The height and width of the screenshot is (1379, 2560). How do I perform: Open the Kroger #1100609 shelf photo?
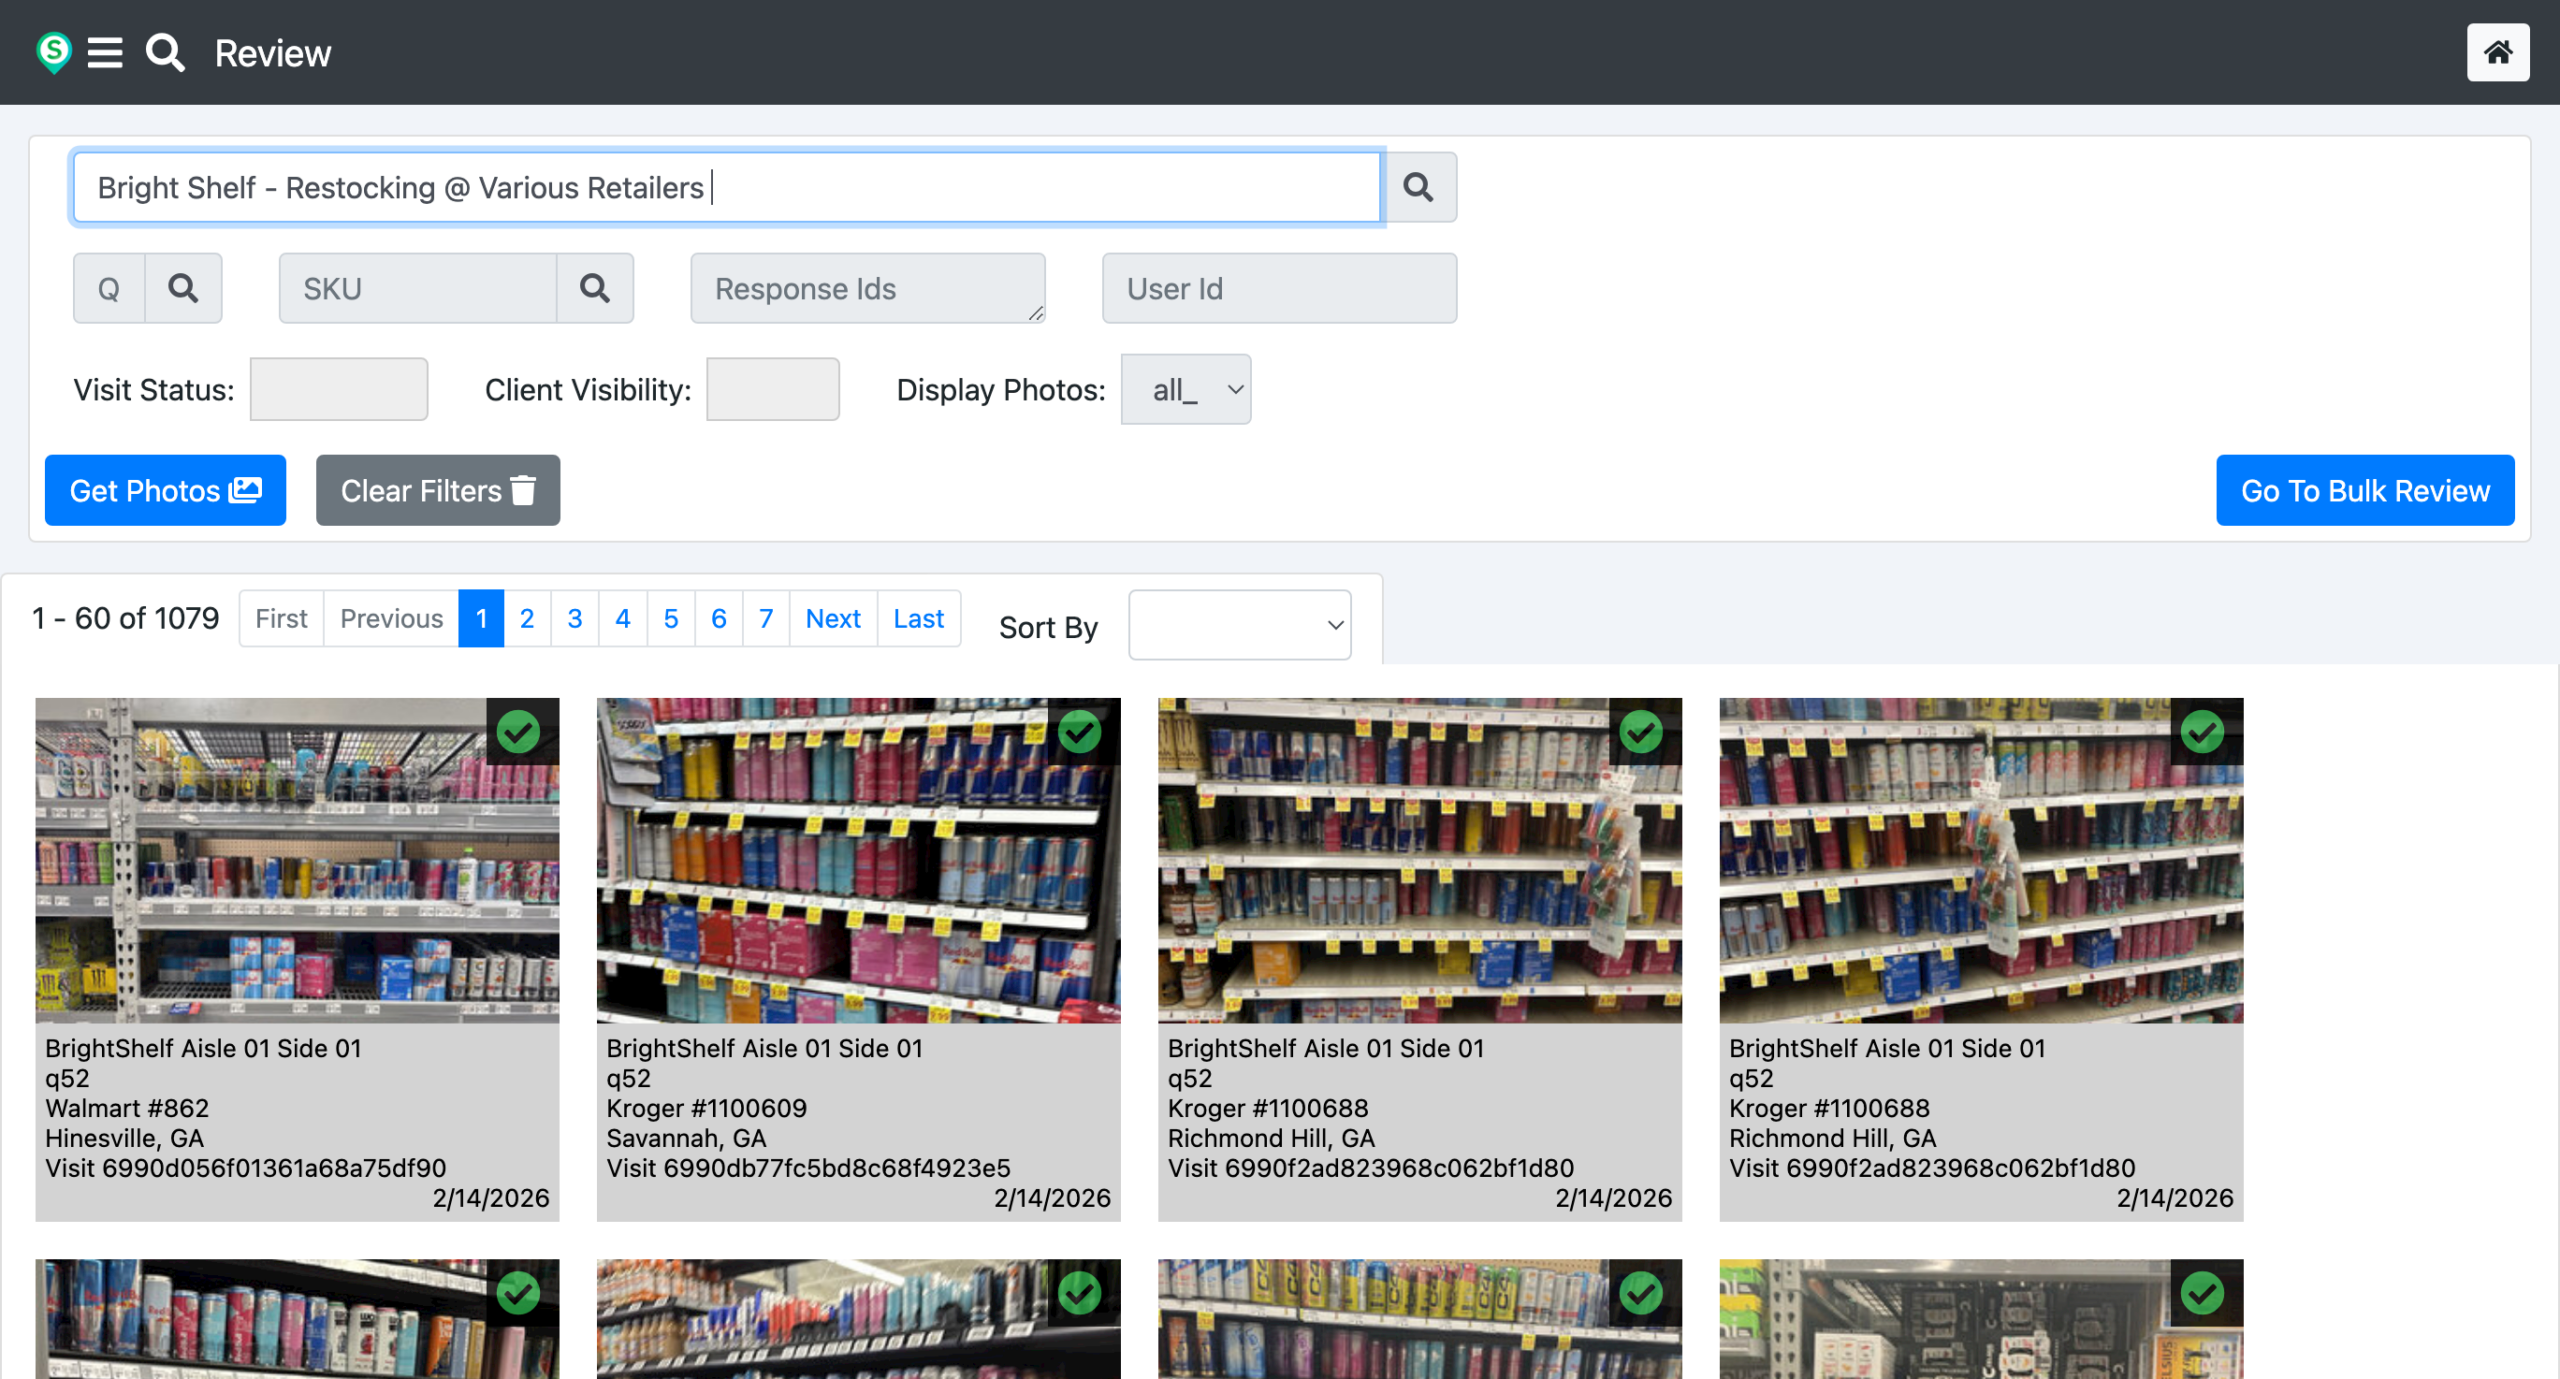858,860
